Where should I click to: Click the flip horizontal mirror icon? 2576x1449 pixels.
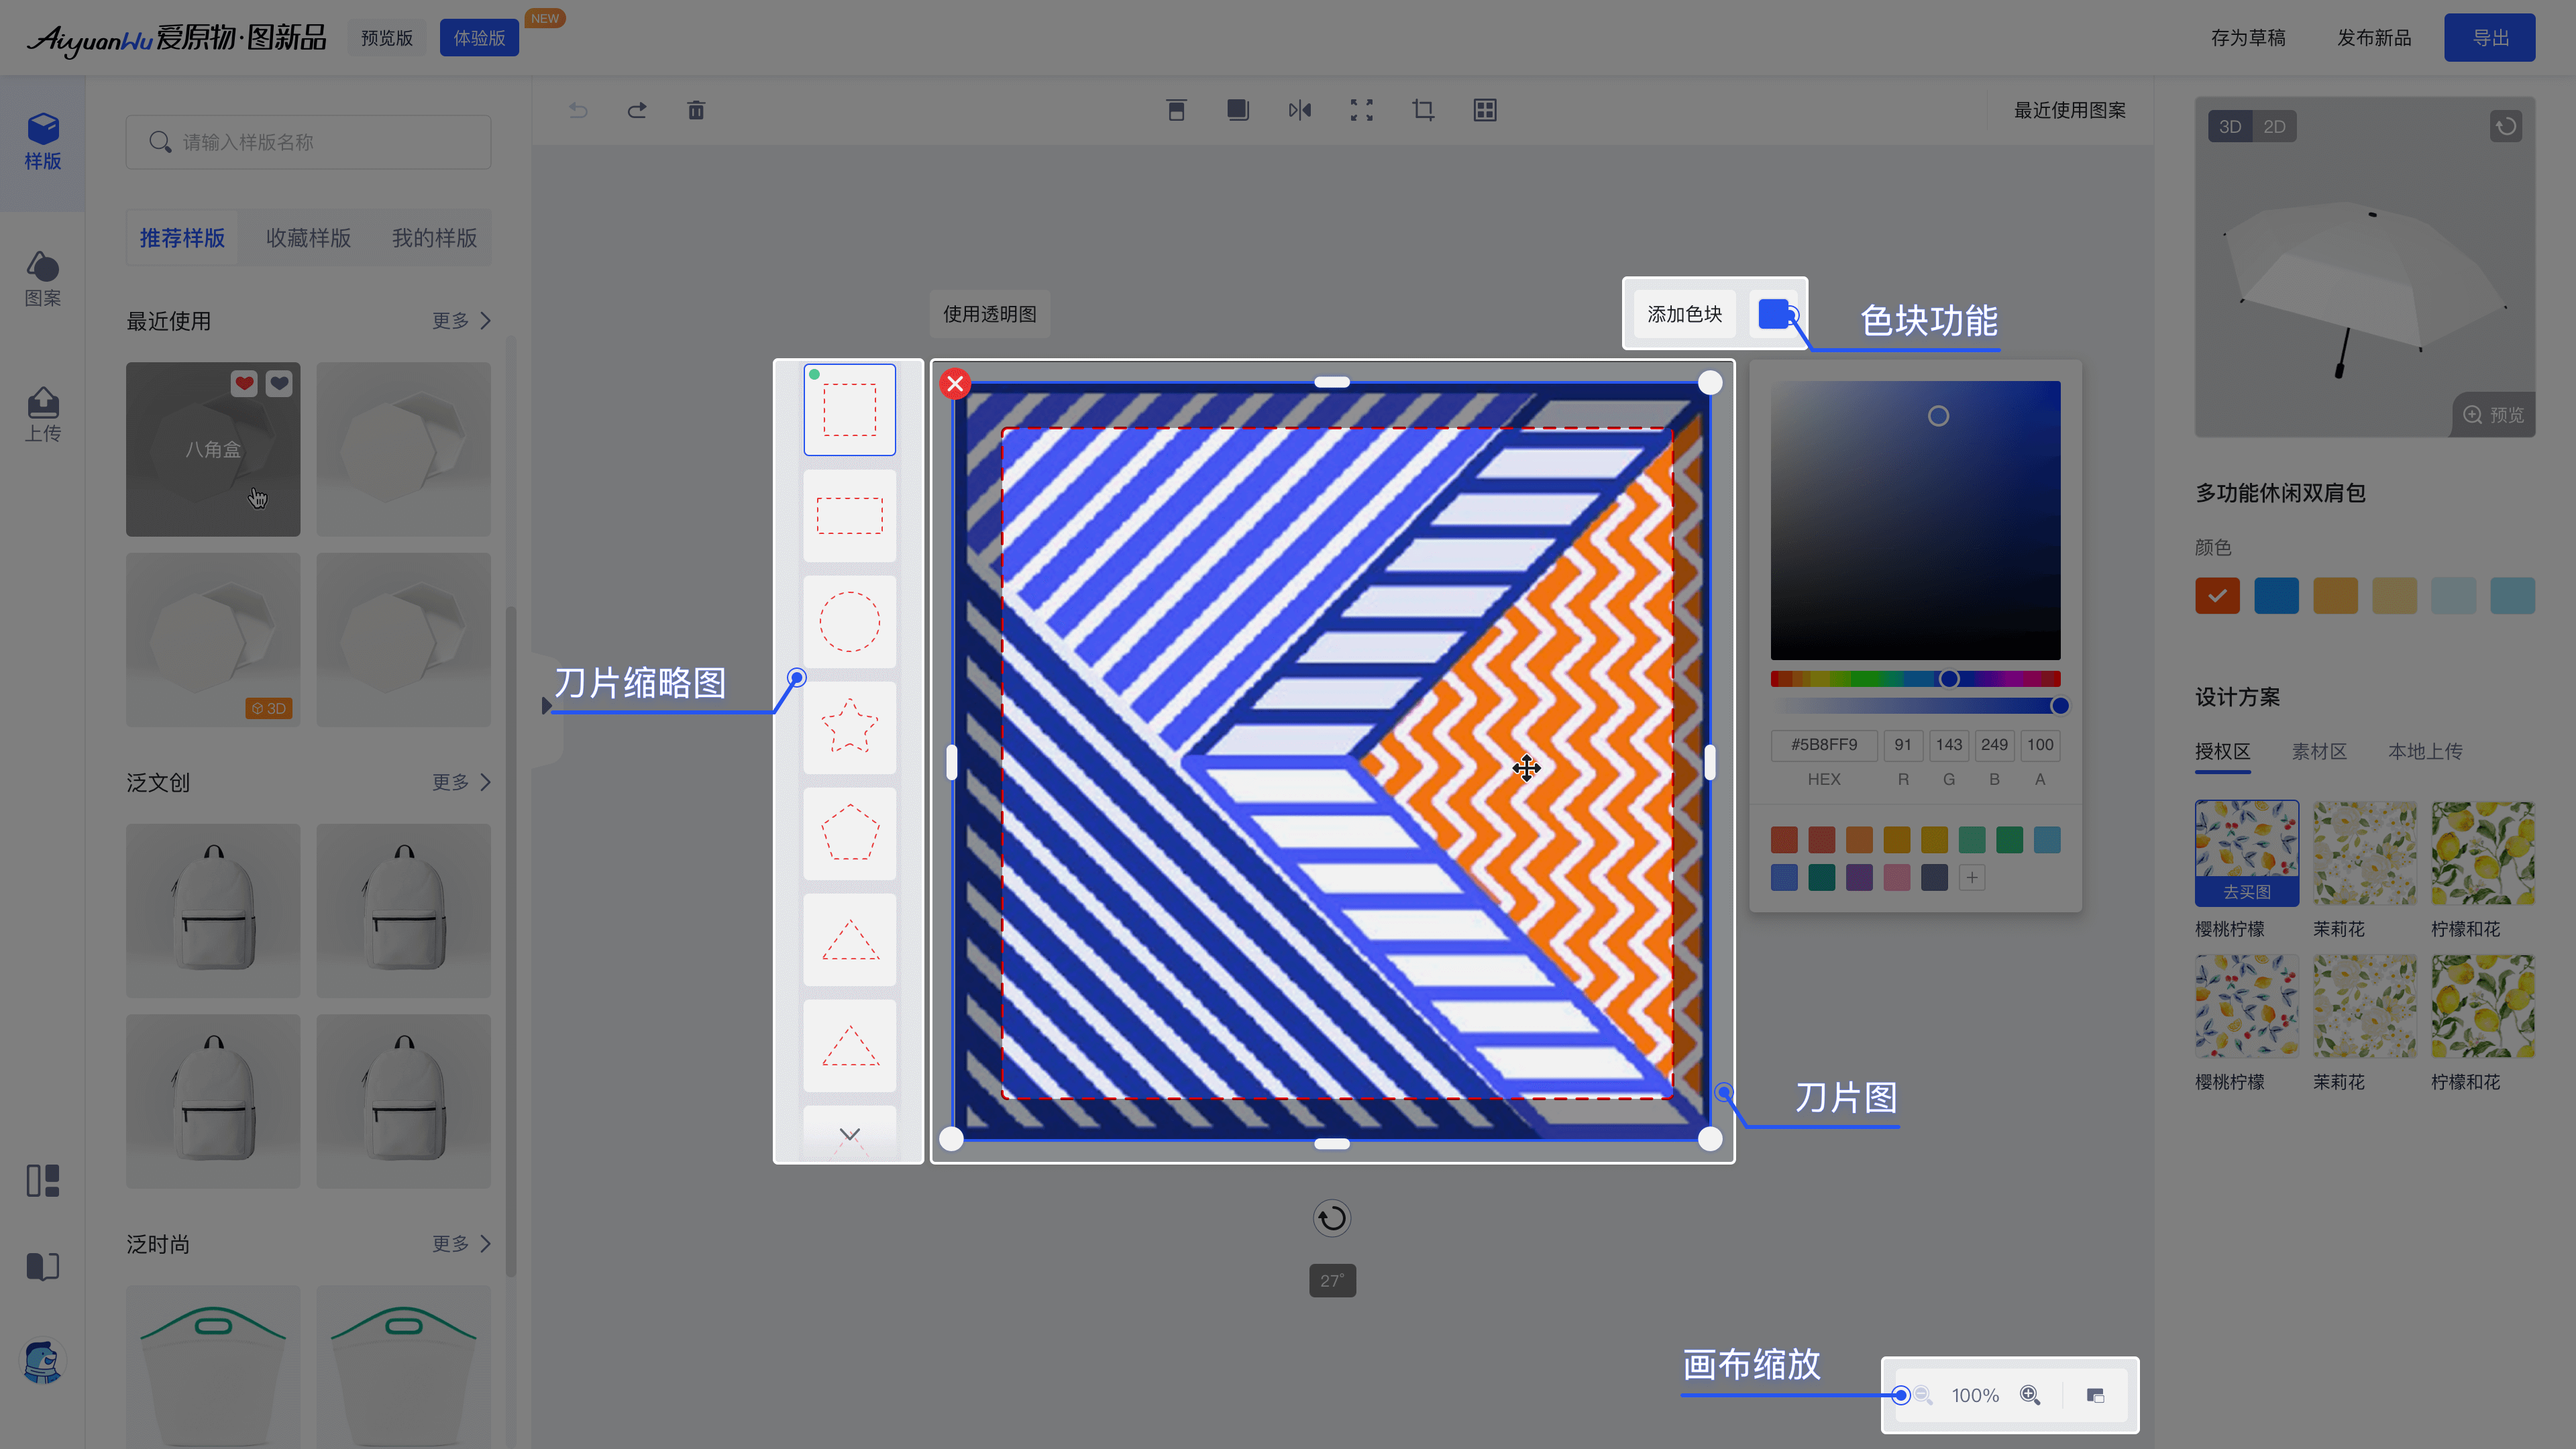(1300, 110)
